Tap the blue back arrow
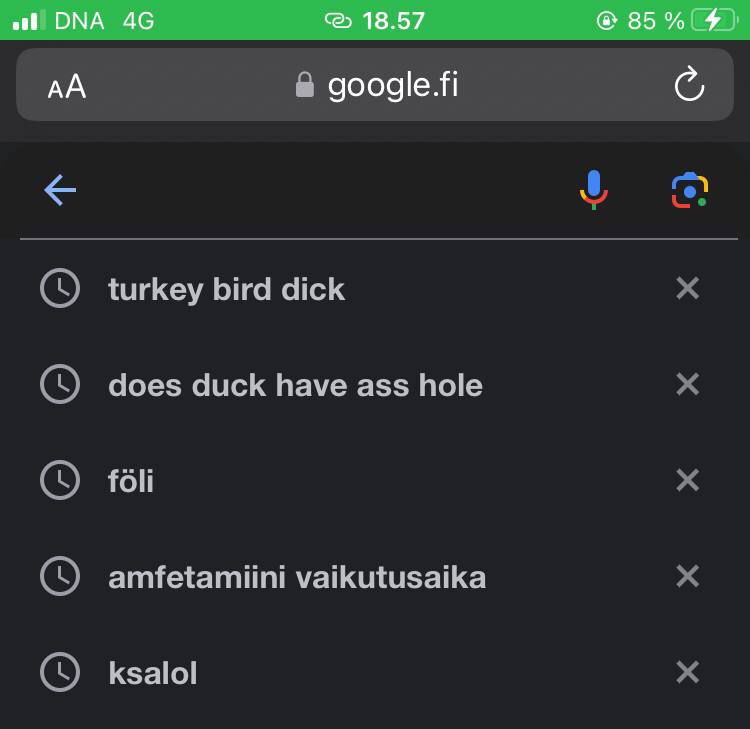This screenshot has height=729, width=750. click(x=60, y=190)
